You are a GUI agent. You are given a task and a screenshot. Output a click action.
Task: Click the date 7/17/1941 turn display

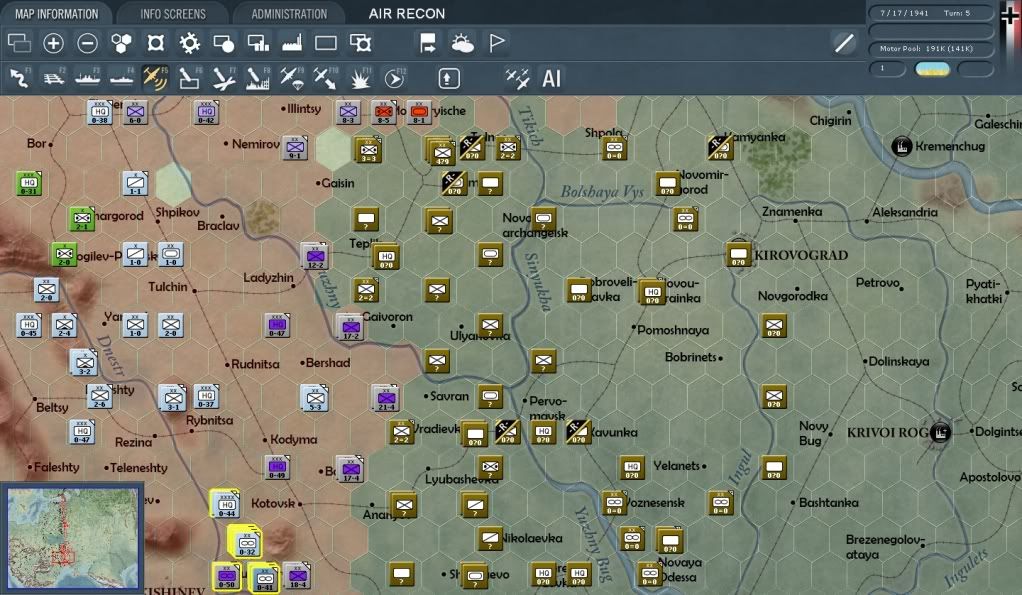pos(931,13)
